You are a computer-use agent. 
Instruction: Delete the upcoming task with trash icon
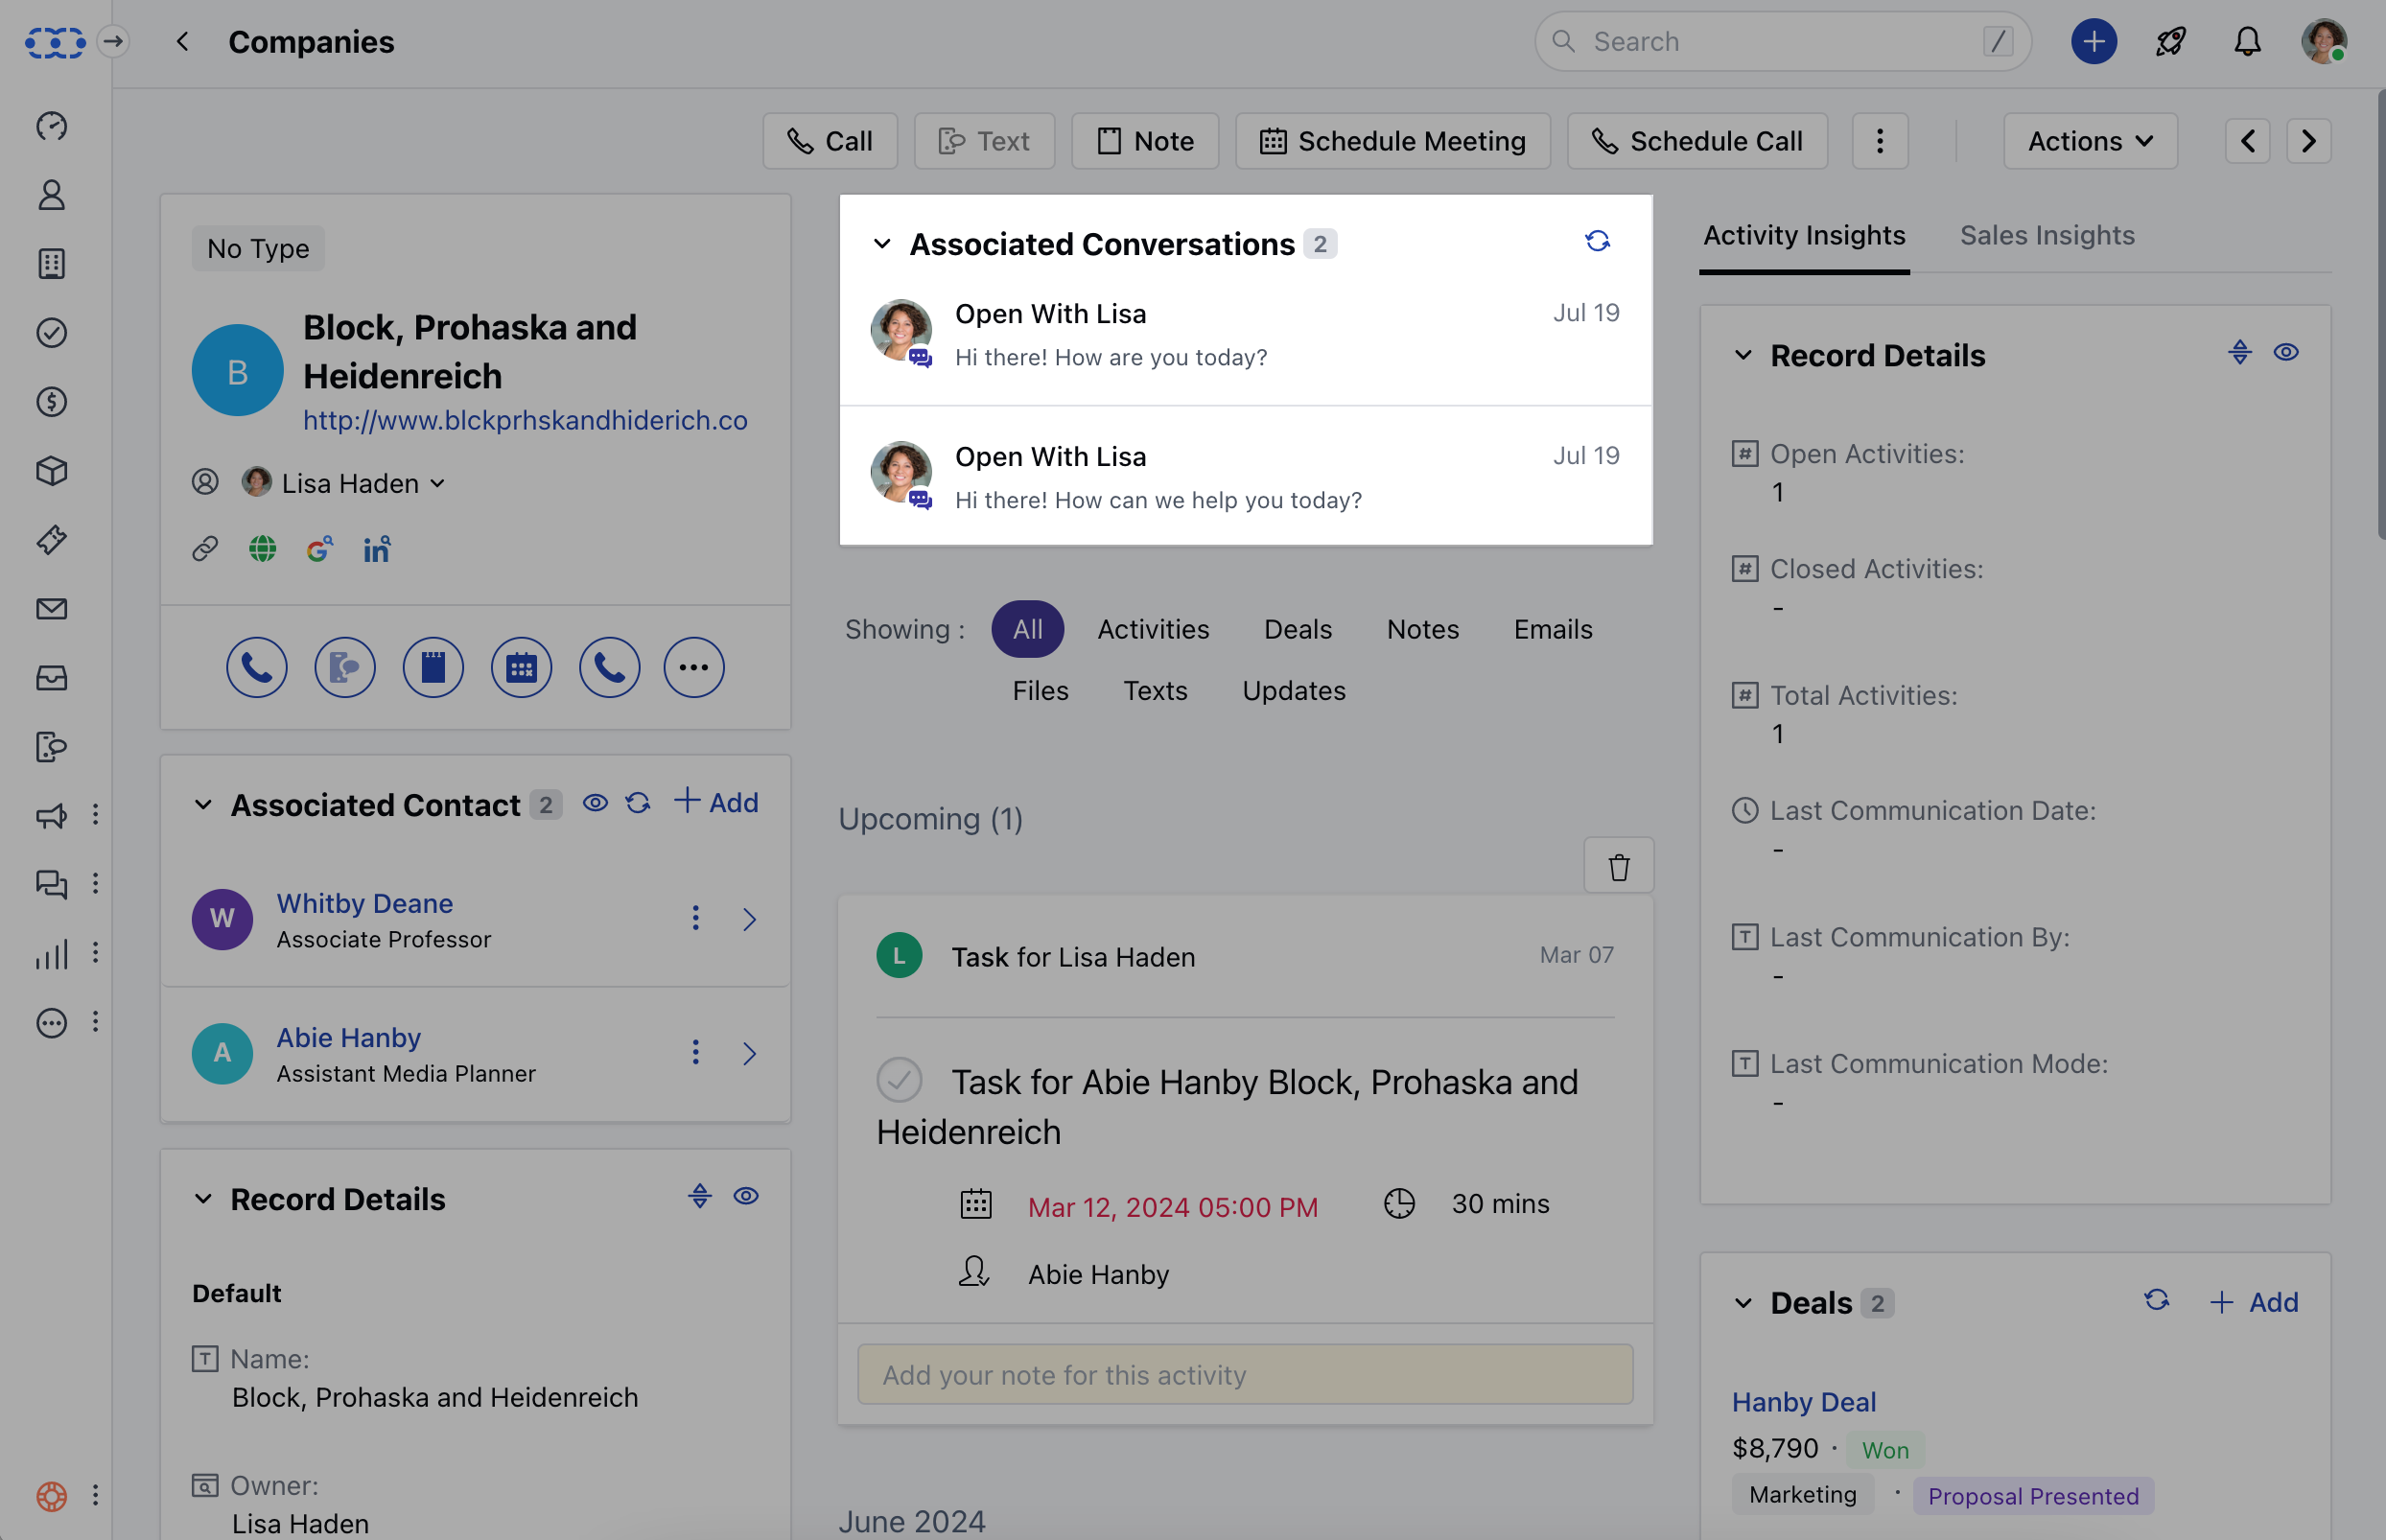[1618, 866]
